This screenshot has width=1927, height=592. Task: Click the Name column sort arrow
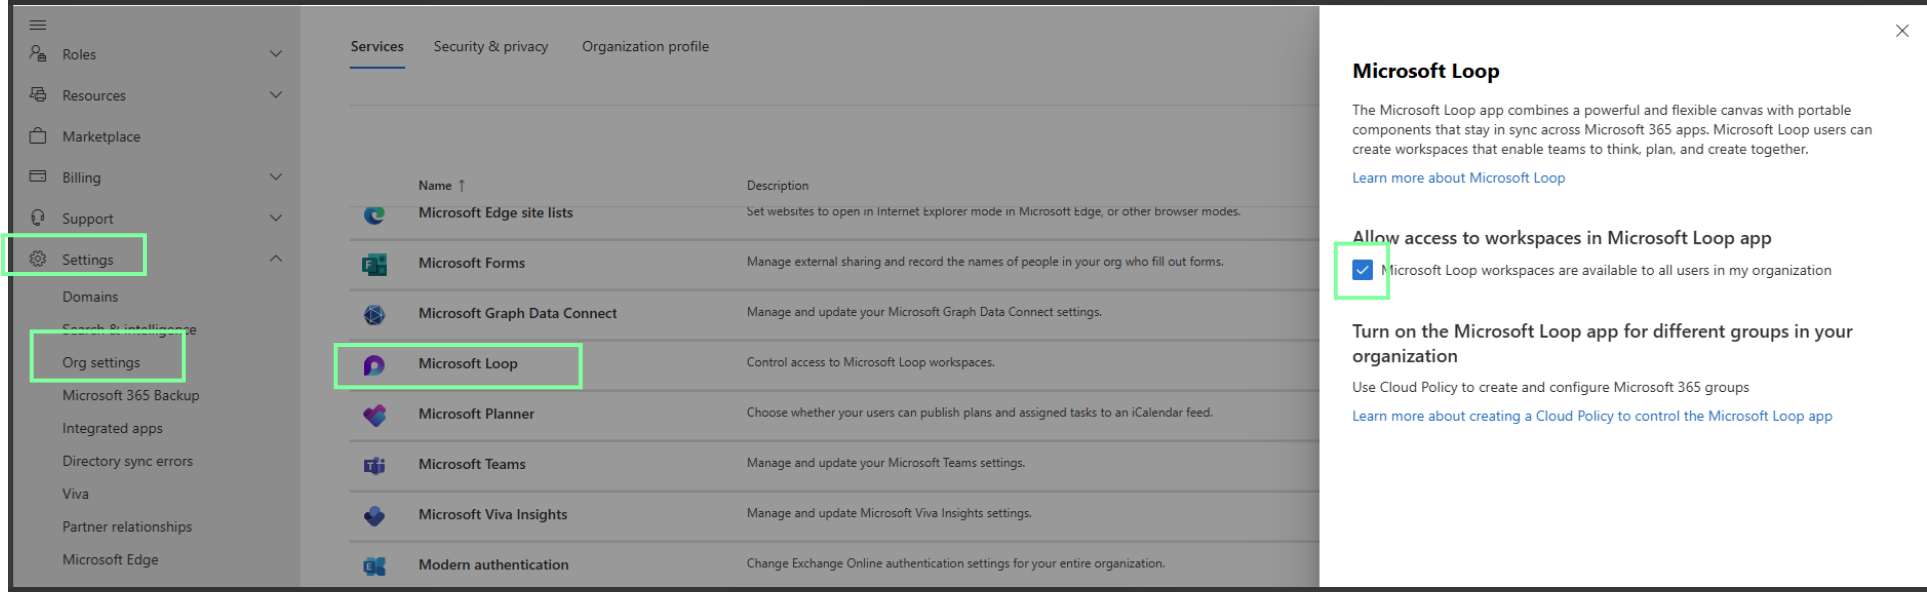(x=462, y=185)
